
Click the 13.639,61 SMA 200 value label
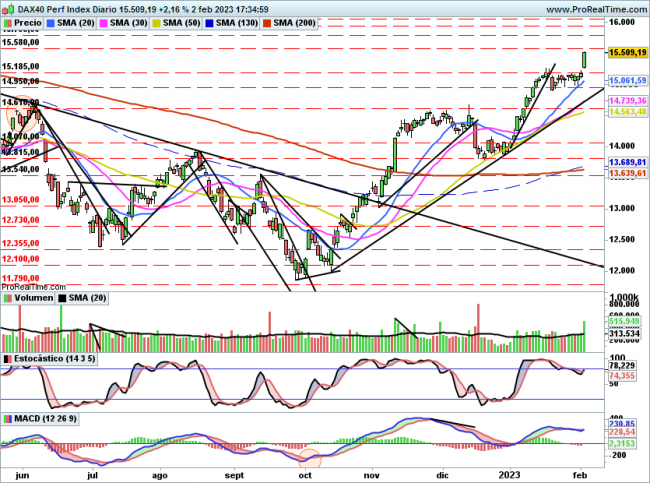pyautogui.click(x=627, y=173)
